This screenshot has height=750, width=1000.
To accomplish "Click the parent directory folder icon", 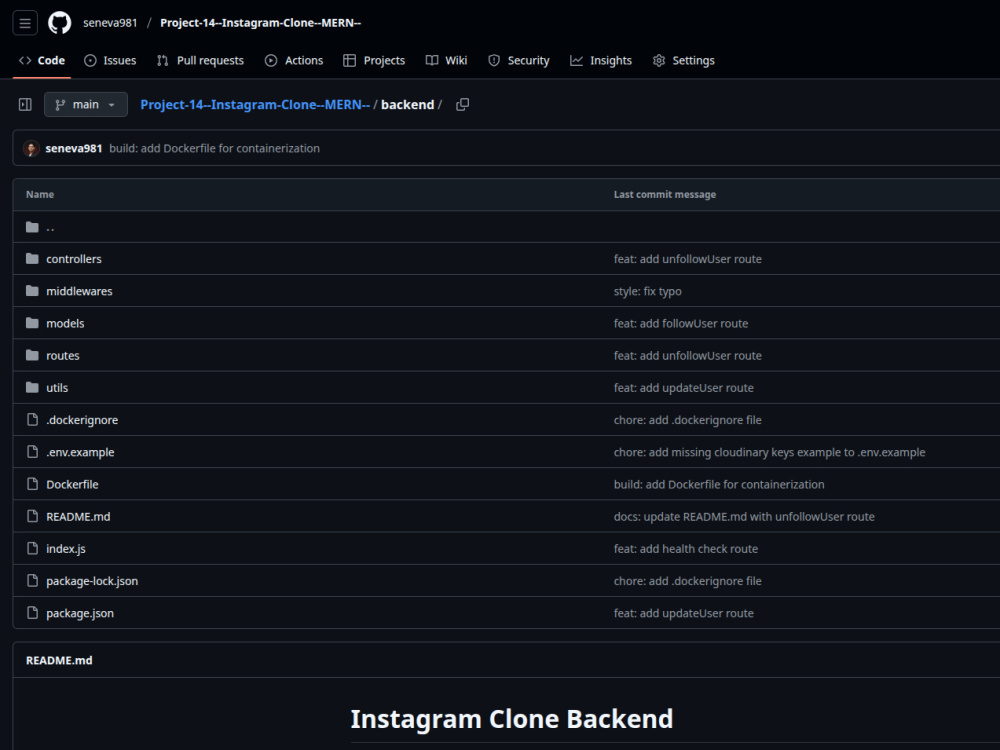I will 33,227.
